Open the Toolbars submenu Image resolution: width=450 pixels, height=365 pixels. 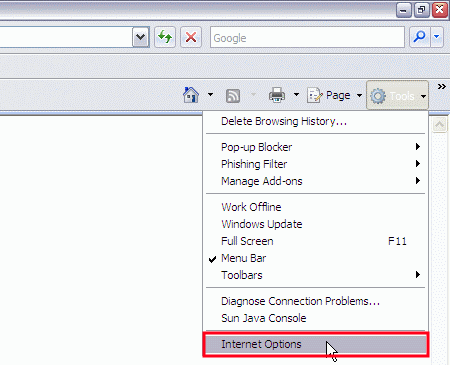[315, 275]
